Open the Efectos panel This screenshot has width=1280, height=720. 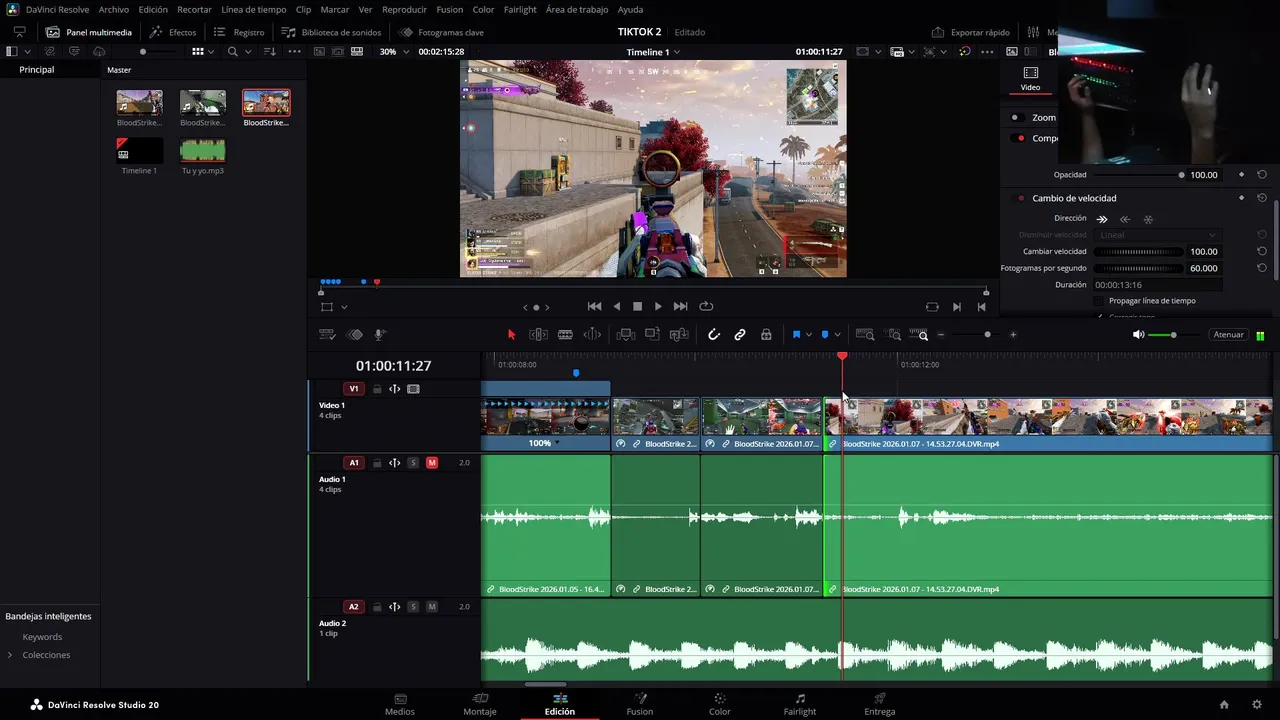coord(173,32)
